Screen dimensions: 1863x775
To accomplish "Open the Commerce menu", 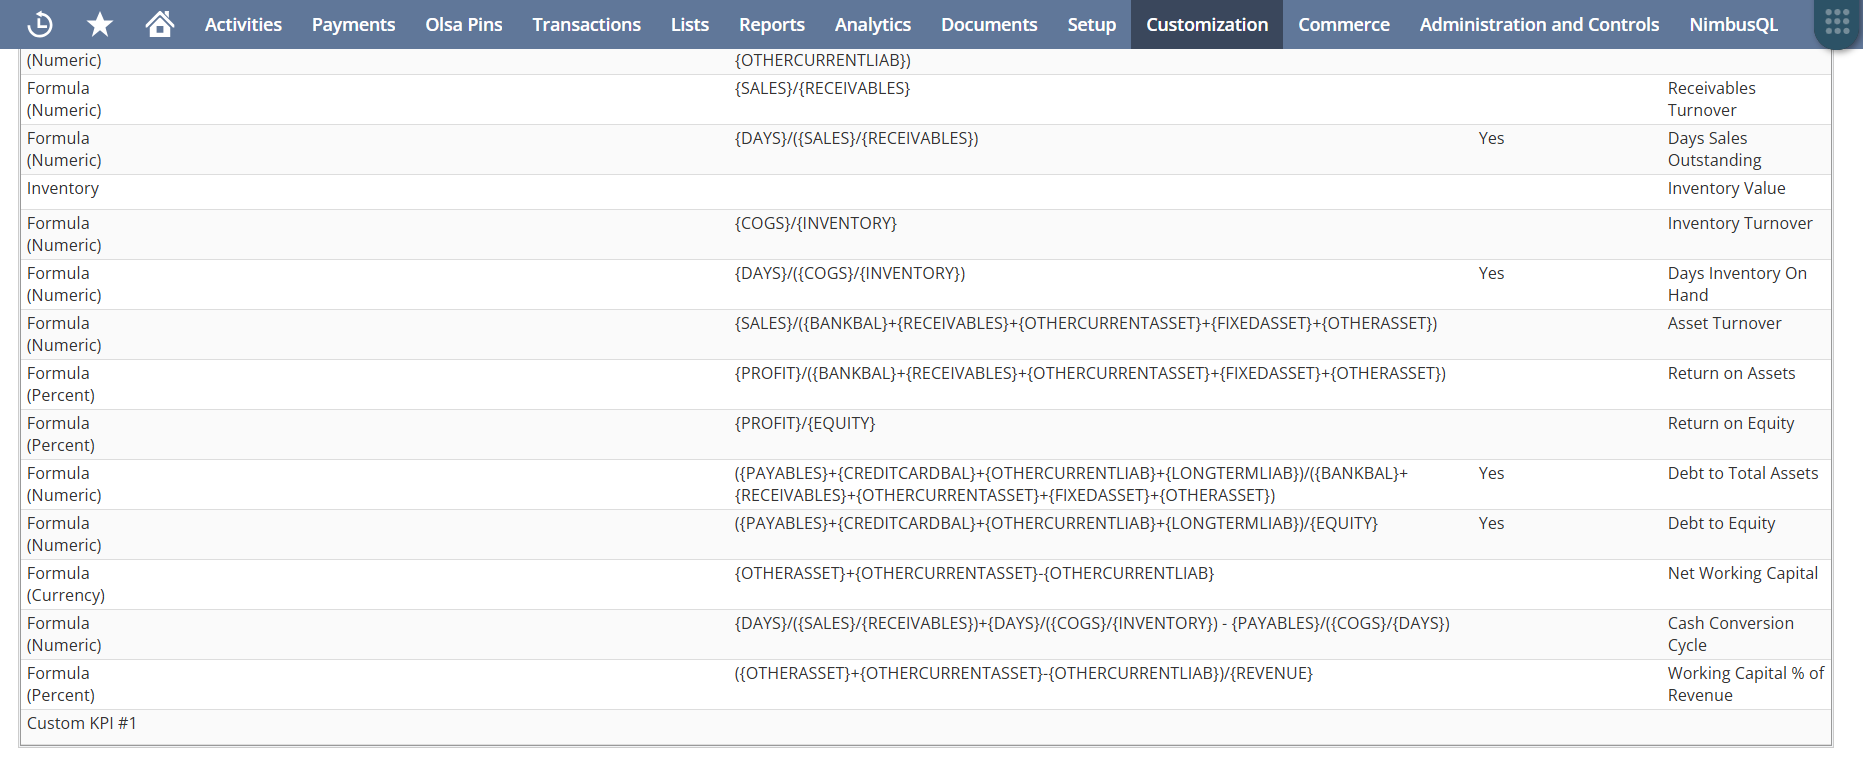I will (x=1343, y=24).
